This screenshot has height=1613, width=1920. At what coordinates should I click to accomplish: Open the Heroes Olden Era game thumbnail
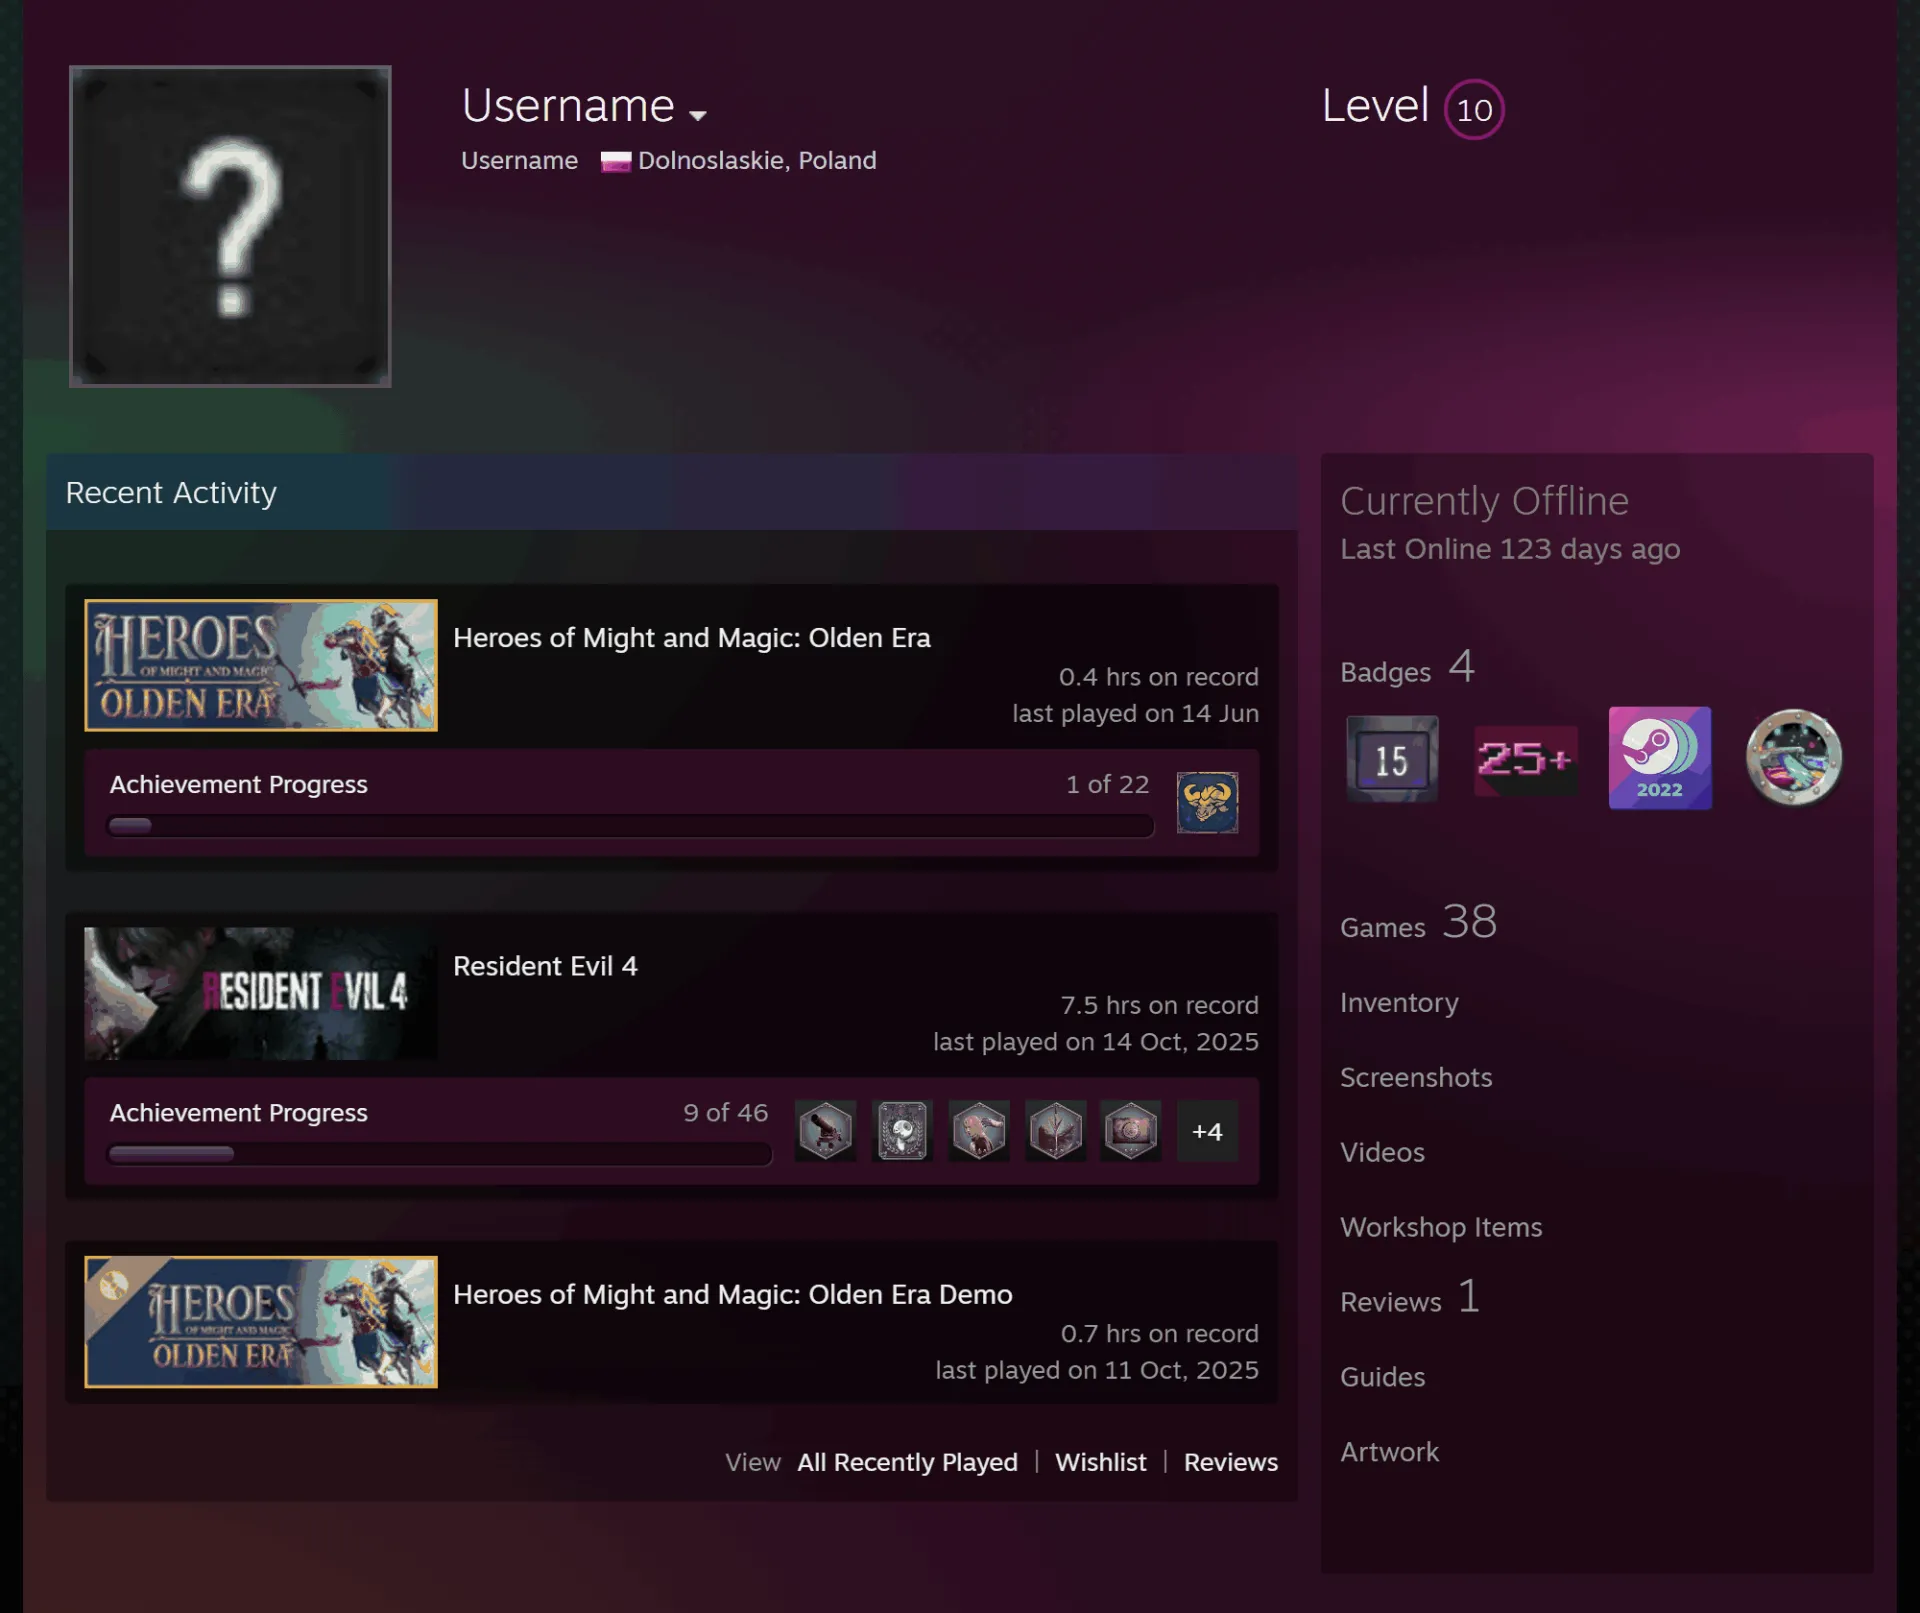coord(261,665)
